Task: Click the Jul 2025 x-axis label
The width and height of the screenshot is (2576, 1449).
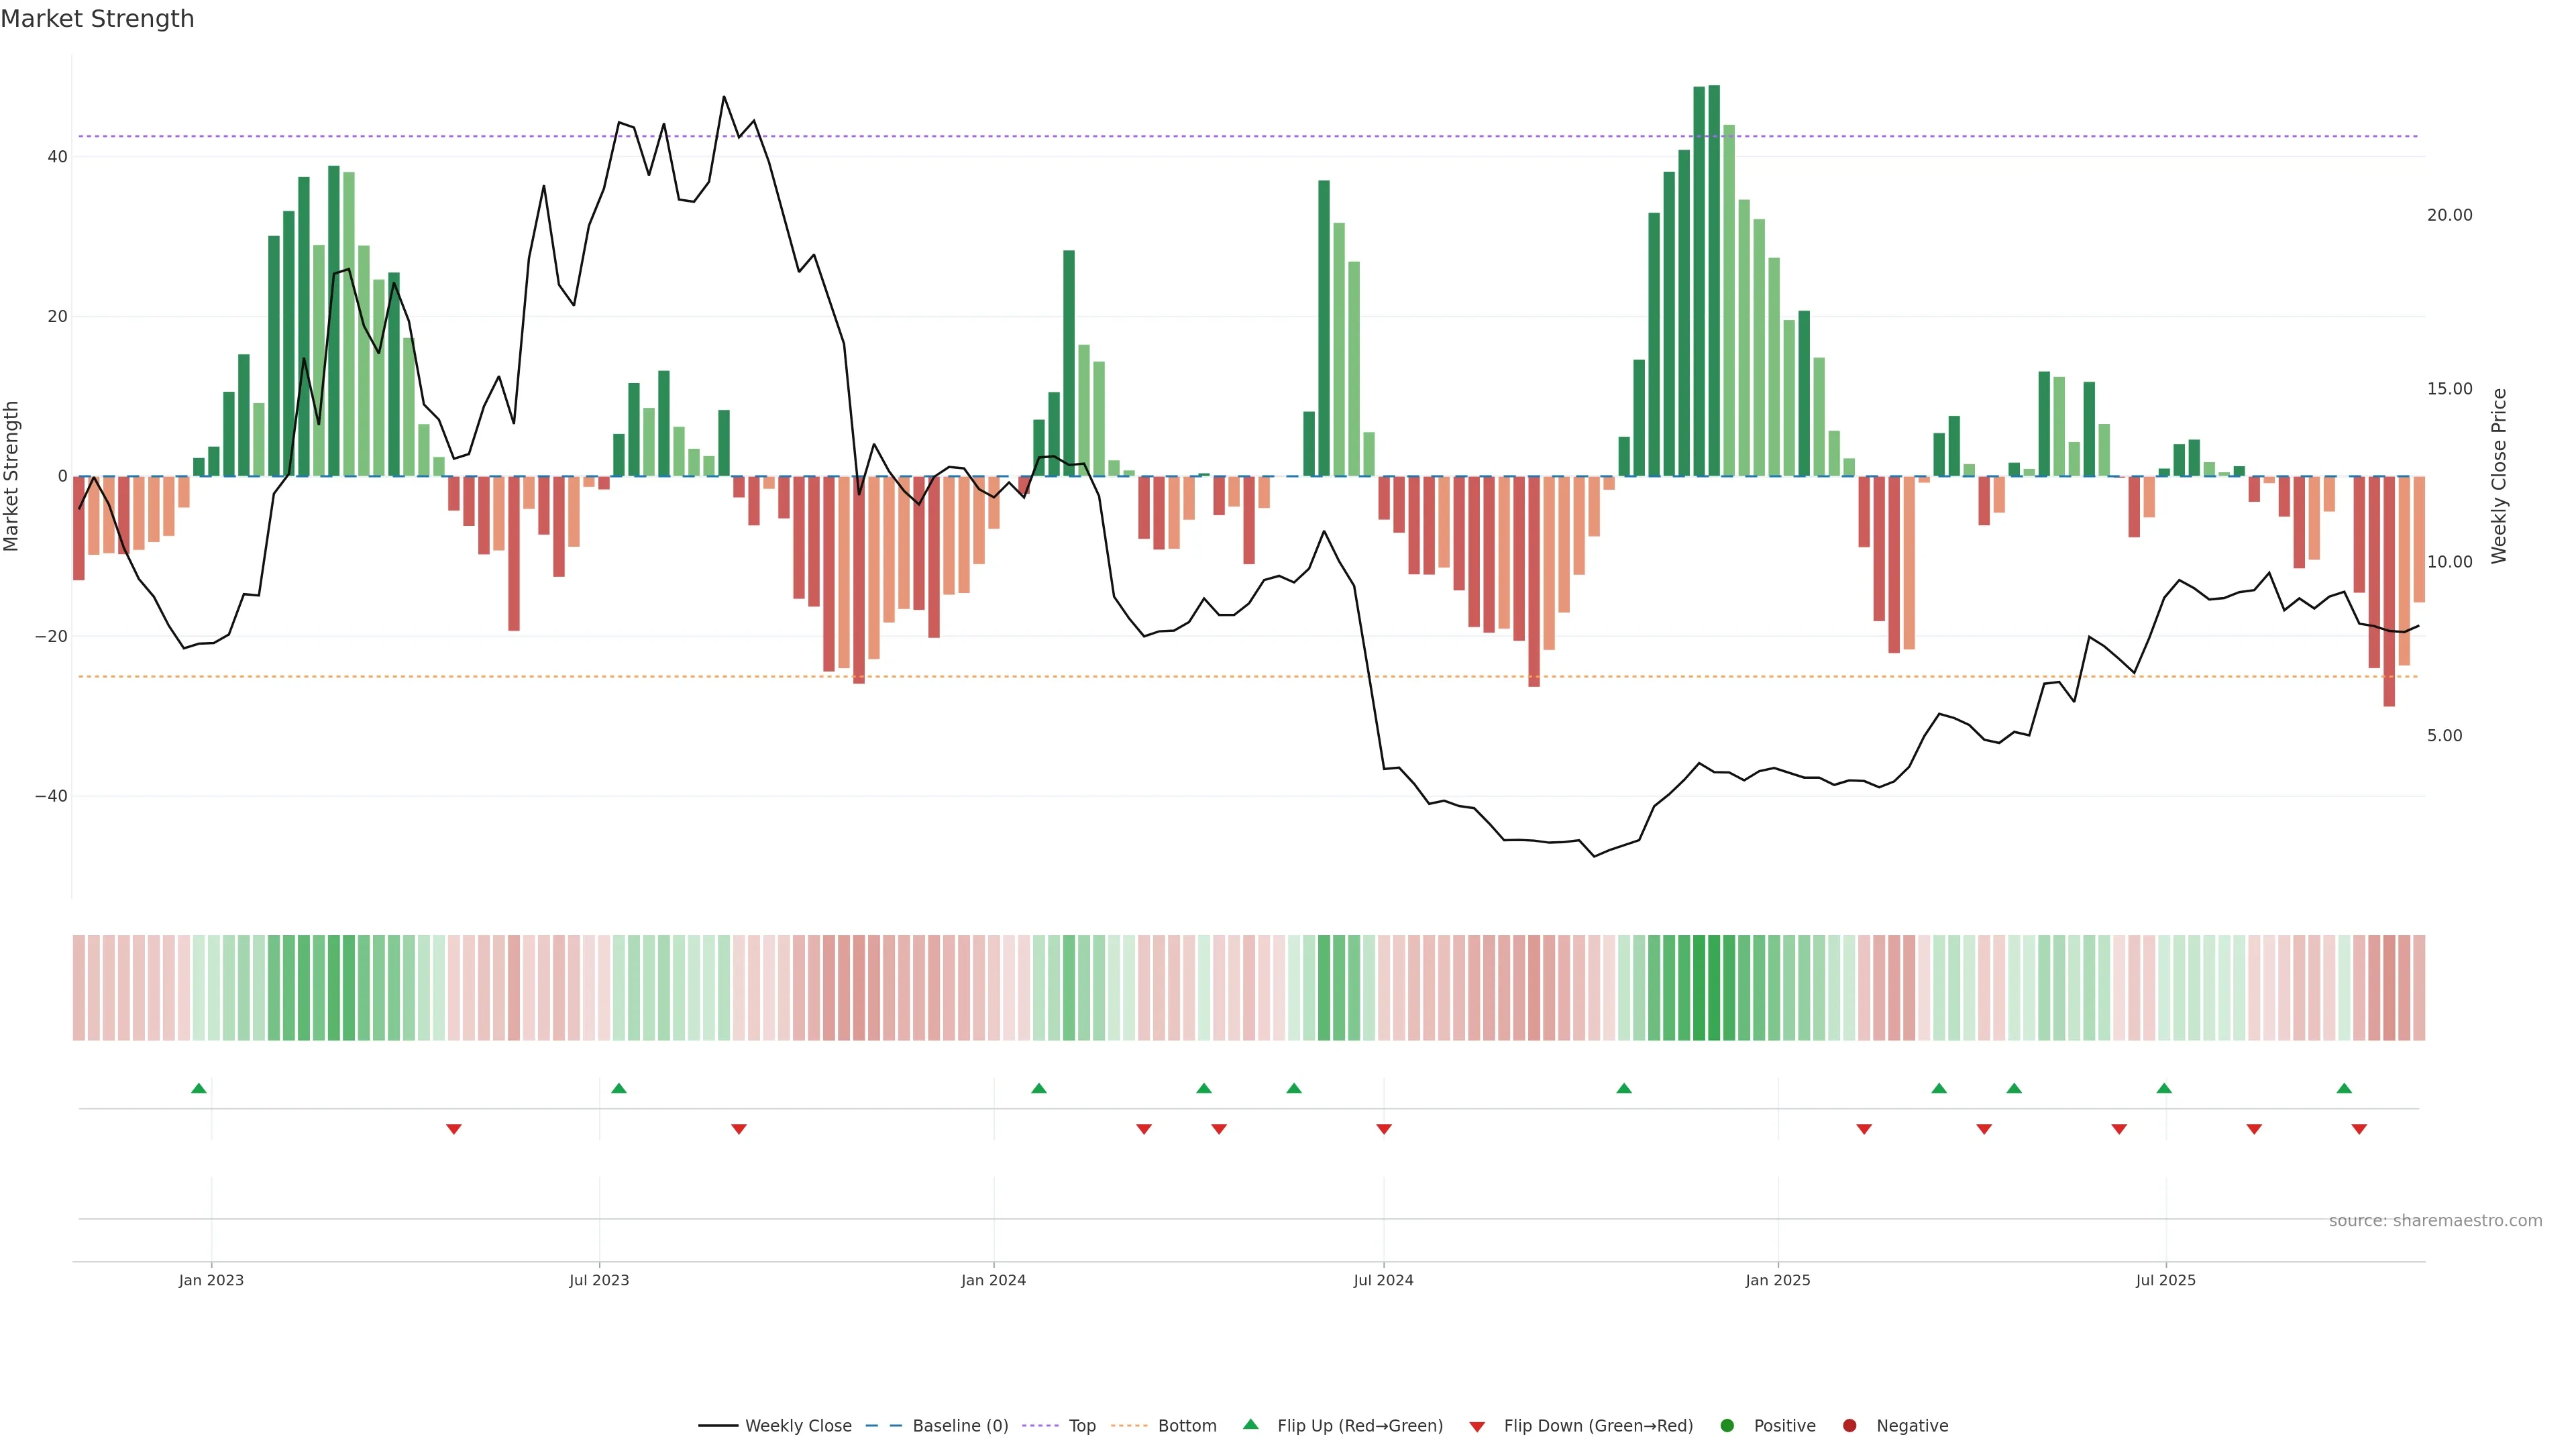Action: (x=2165, y=1280)
